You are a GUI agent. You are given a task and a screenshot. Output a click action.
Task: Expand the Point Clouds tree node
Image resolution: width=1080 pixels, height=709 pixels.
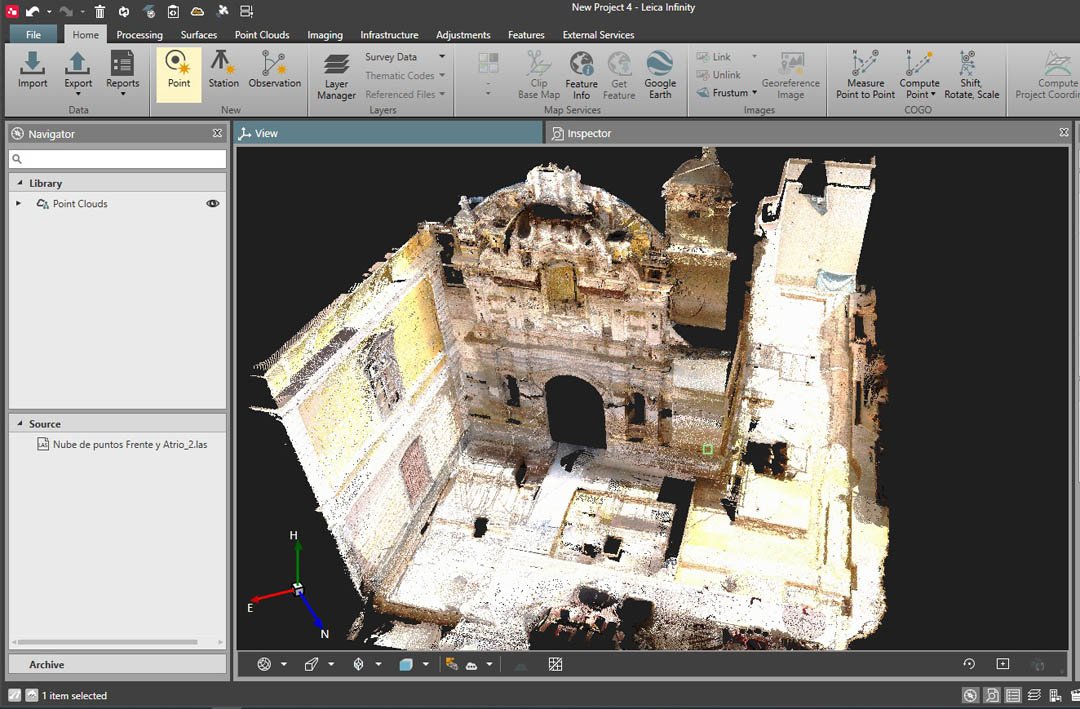tap(19, 203)
